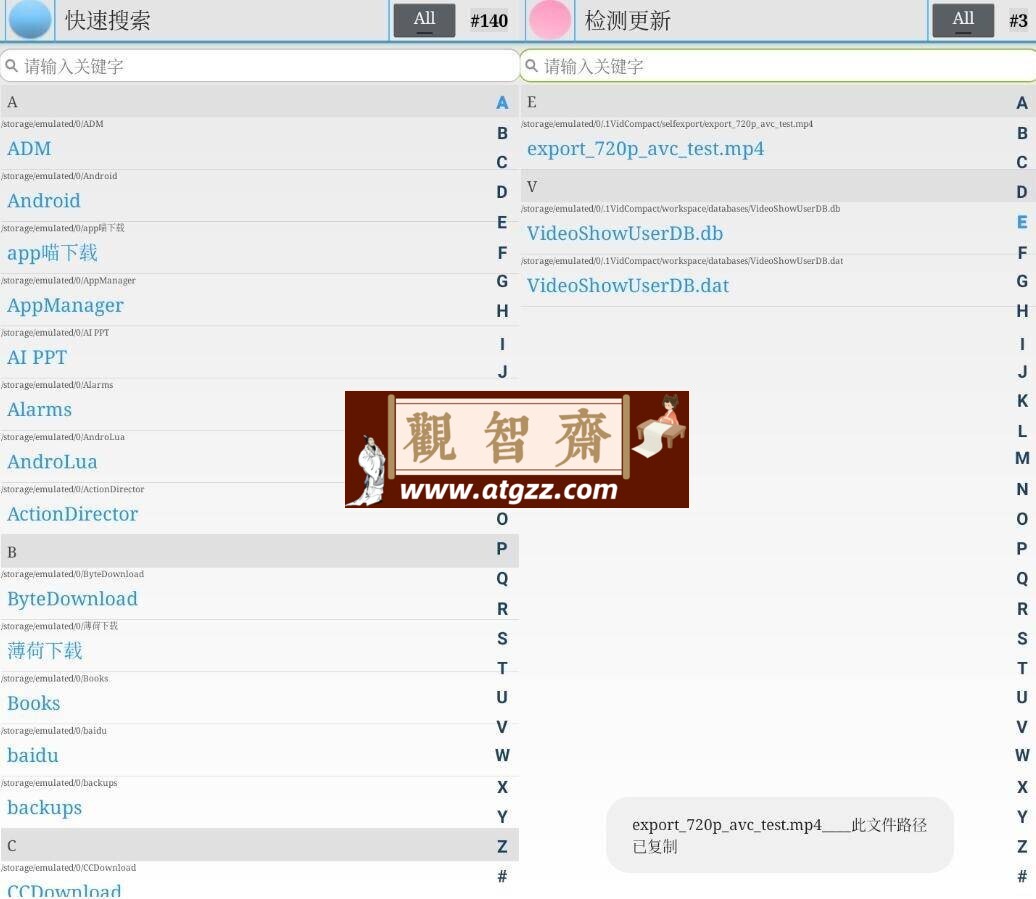This screenshot has width=1036, height=899.
Task: Click the #140 count label
Action: [x=489, y=20]
